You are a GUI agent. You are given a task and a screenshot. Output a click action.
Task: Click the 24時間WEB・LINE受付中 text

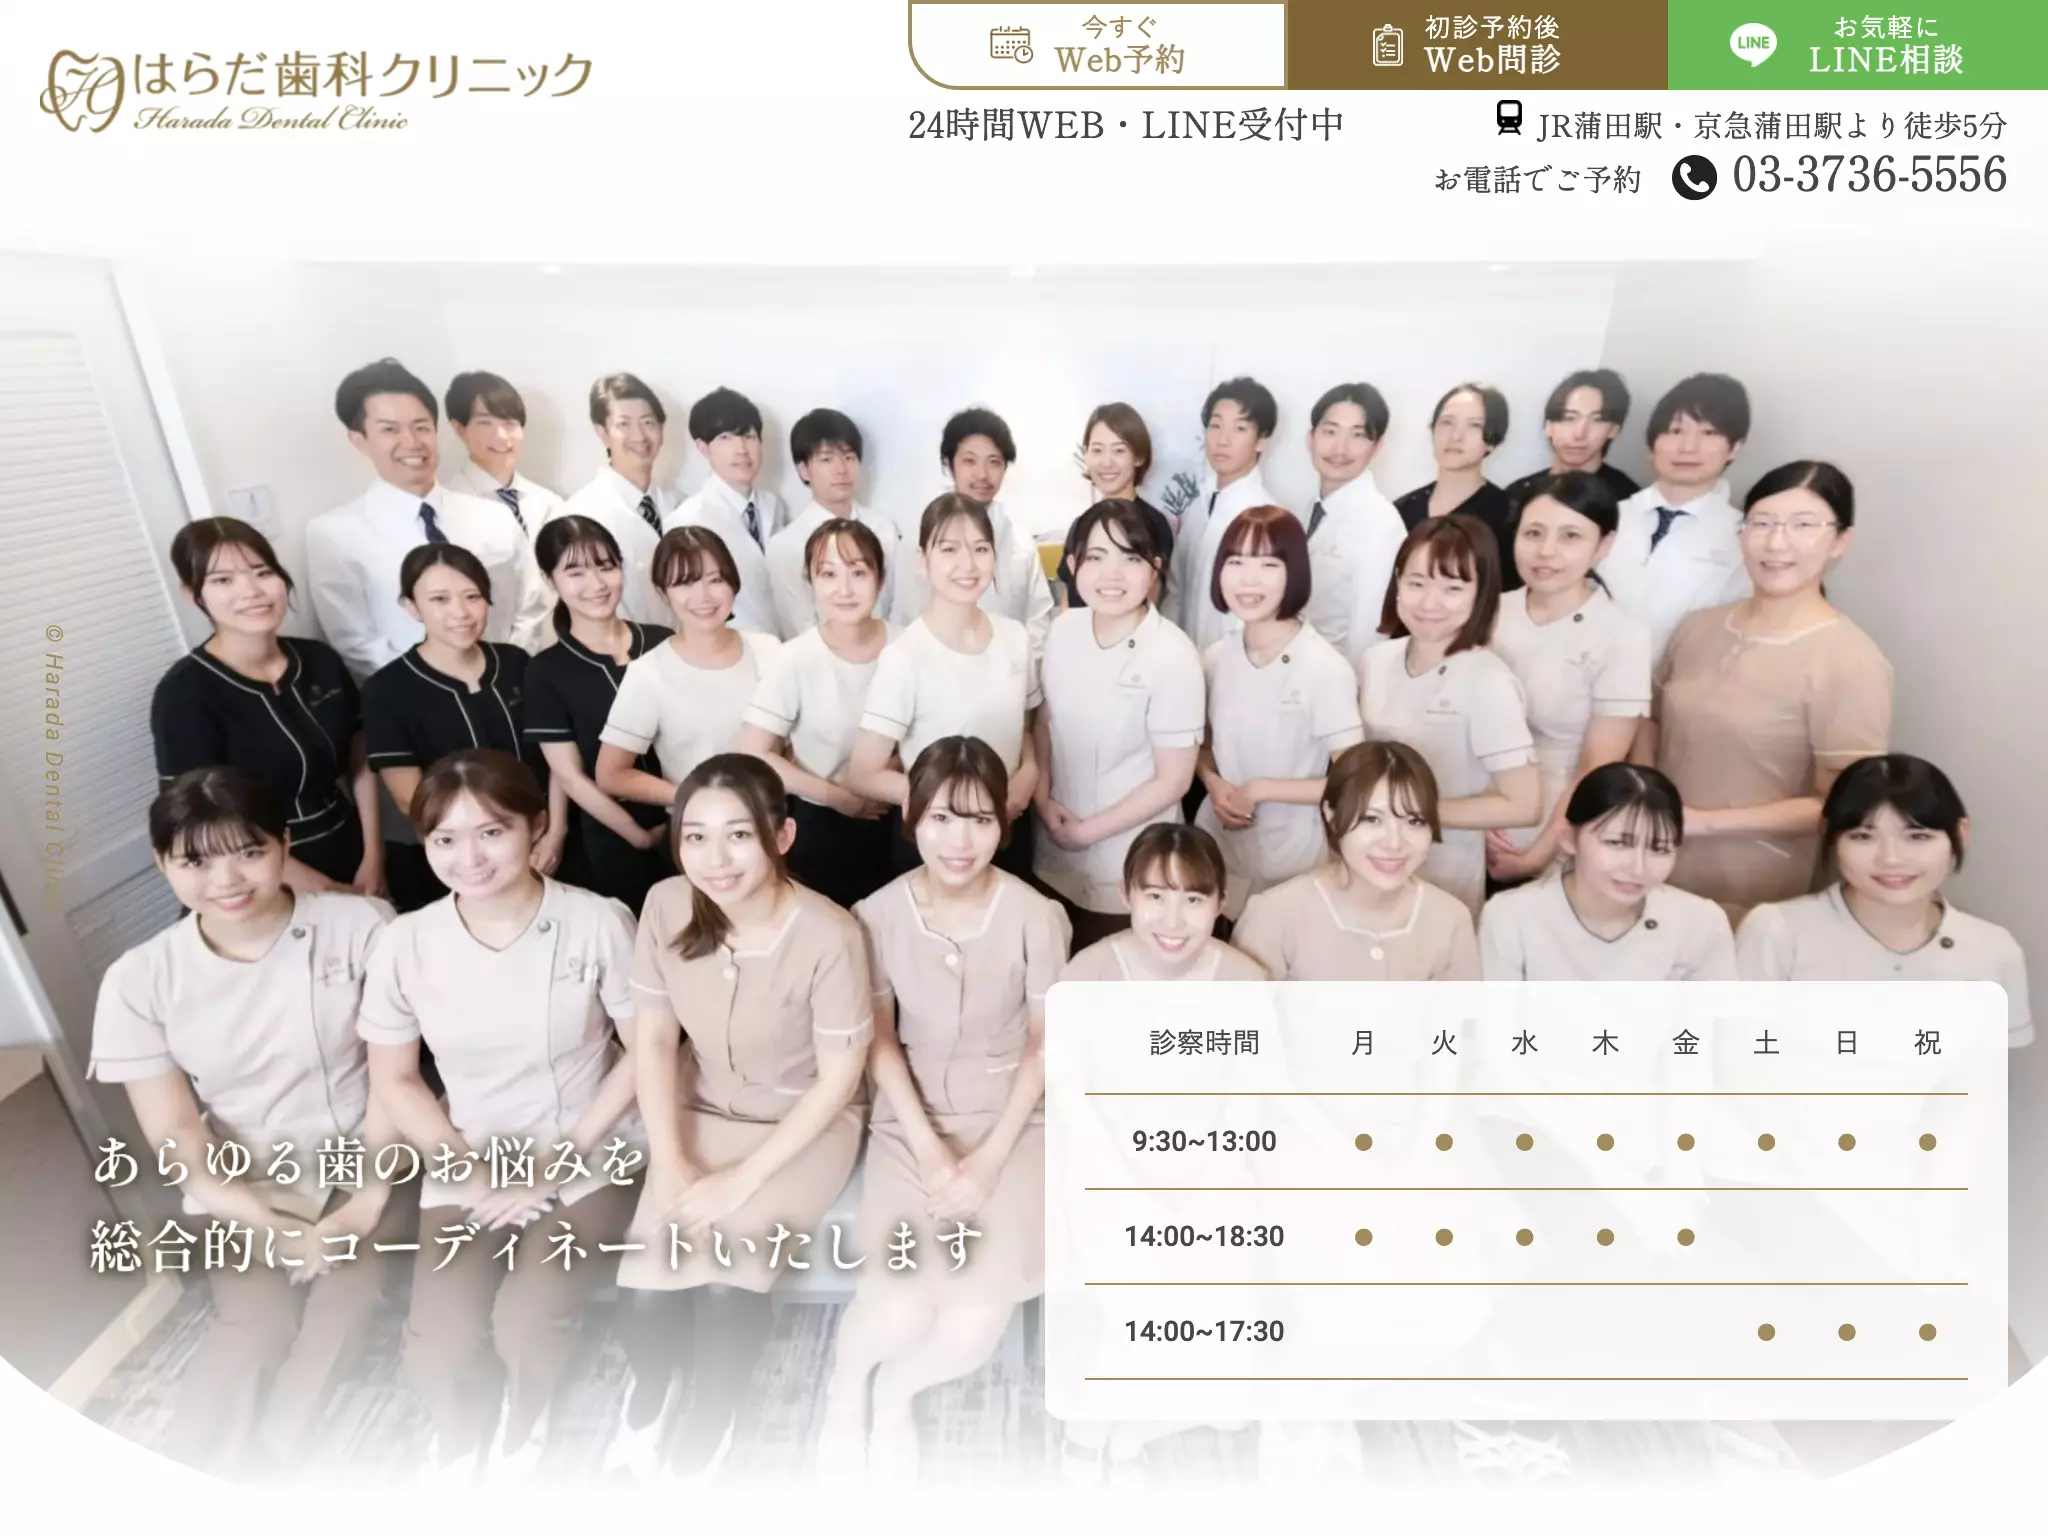[x=1125, y=125]
